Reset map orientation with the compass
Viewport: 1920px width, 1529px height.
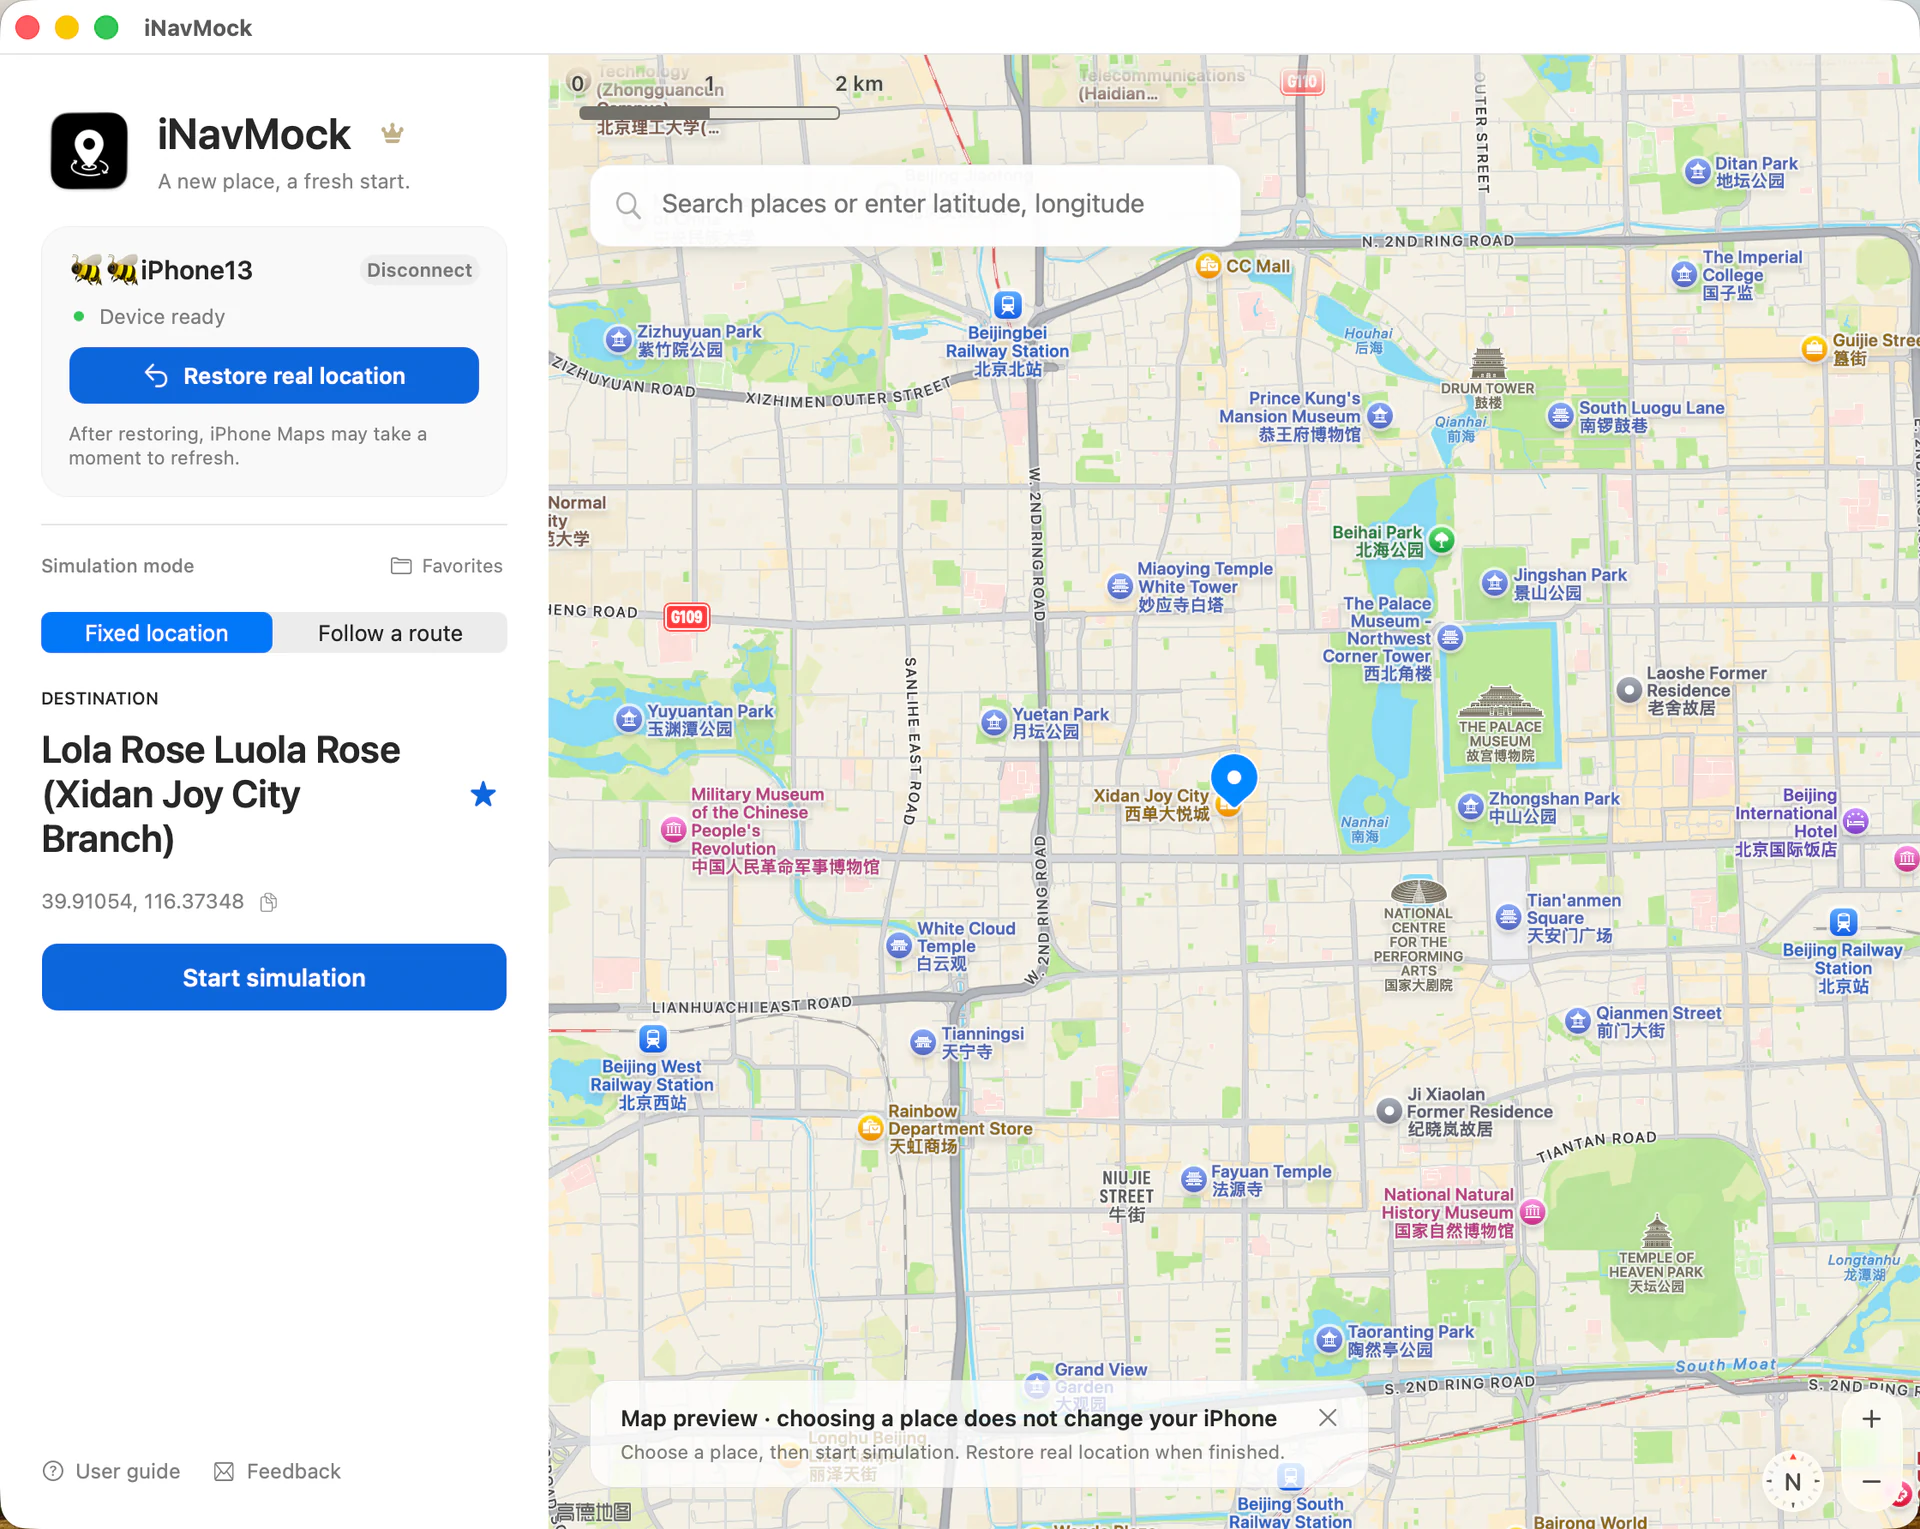tap(1792, 1482)
